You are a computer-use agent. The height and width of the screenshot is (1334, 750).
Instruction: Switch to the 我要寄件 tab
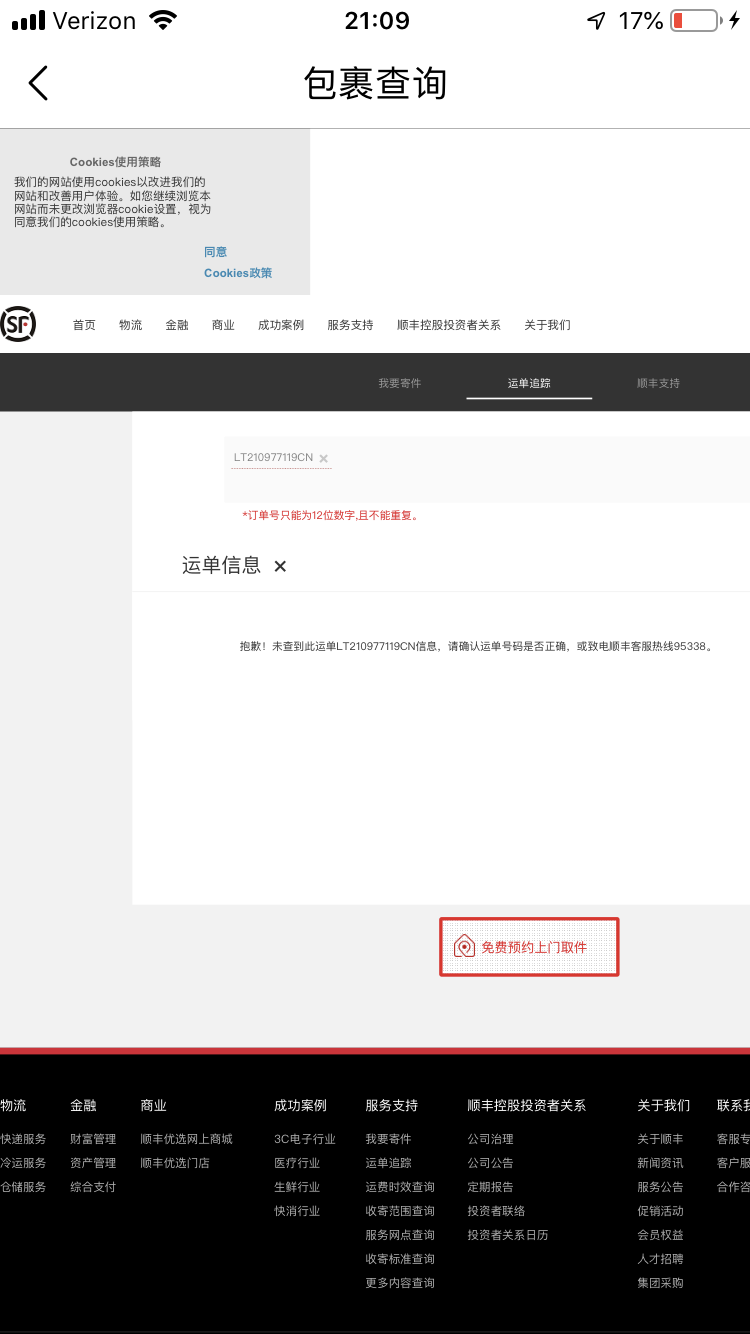(x=400, y=383)
